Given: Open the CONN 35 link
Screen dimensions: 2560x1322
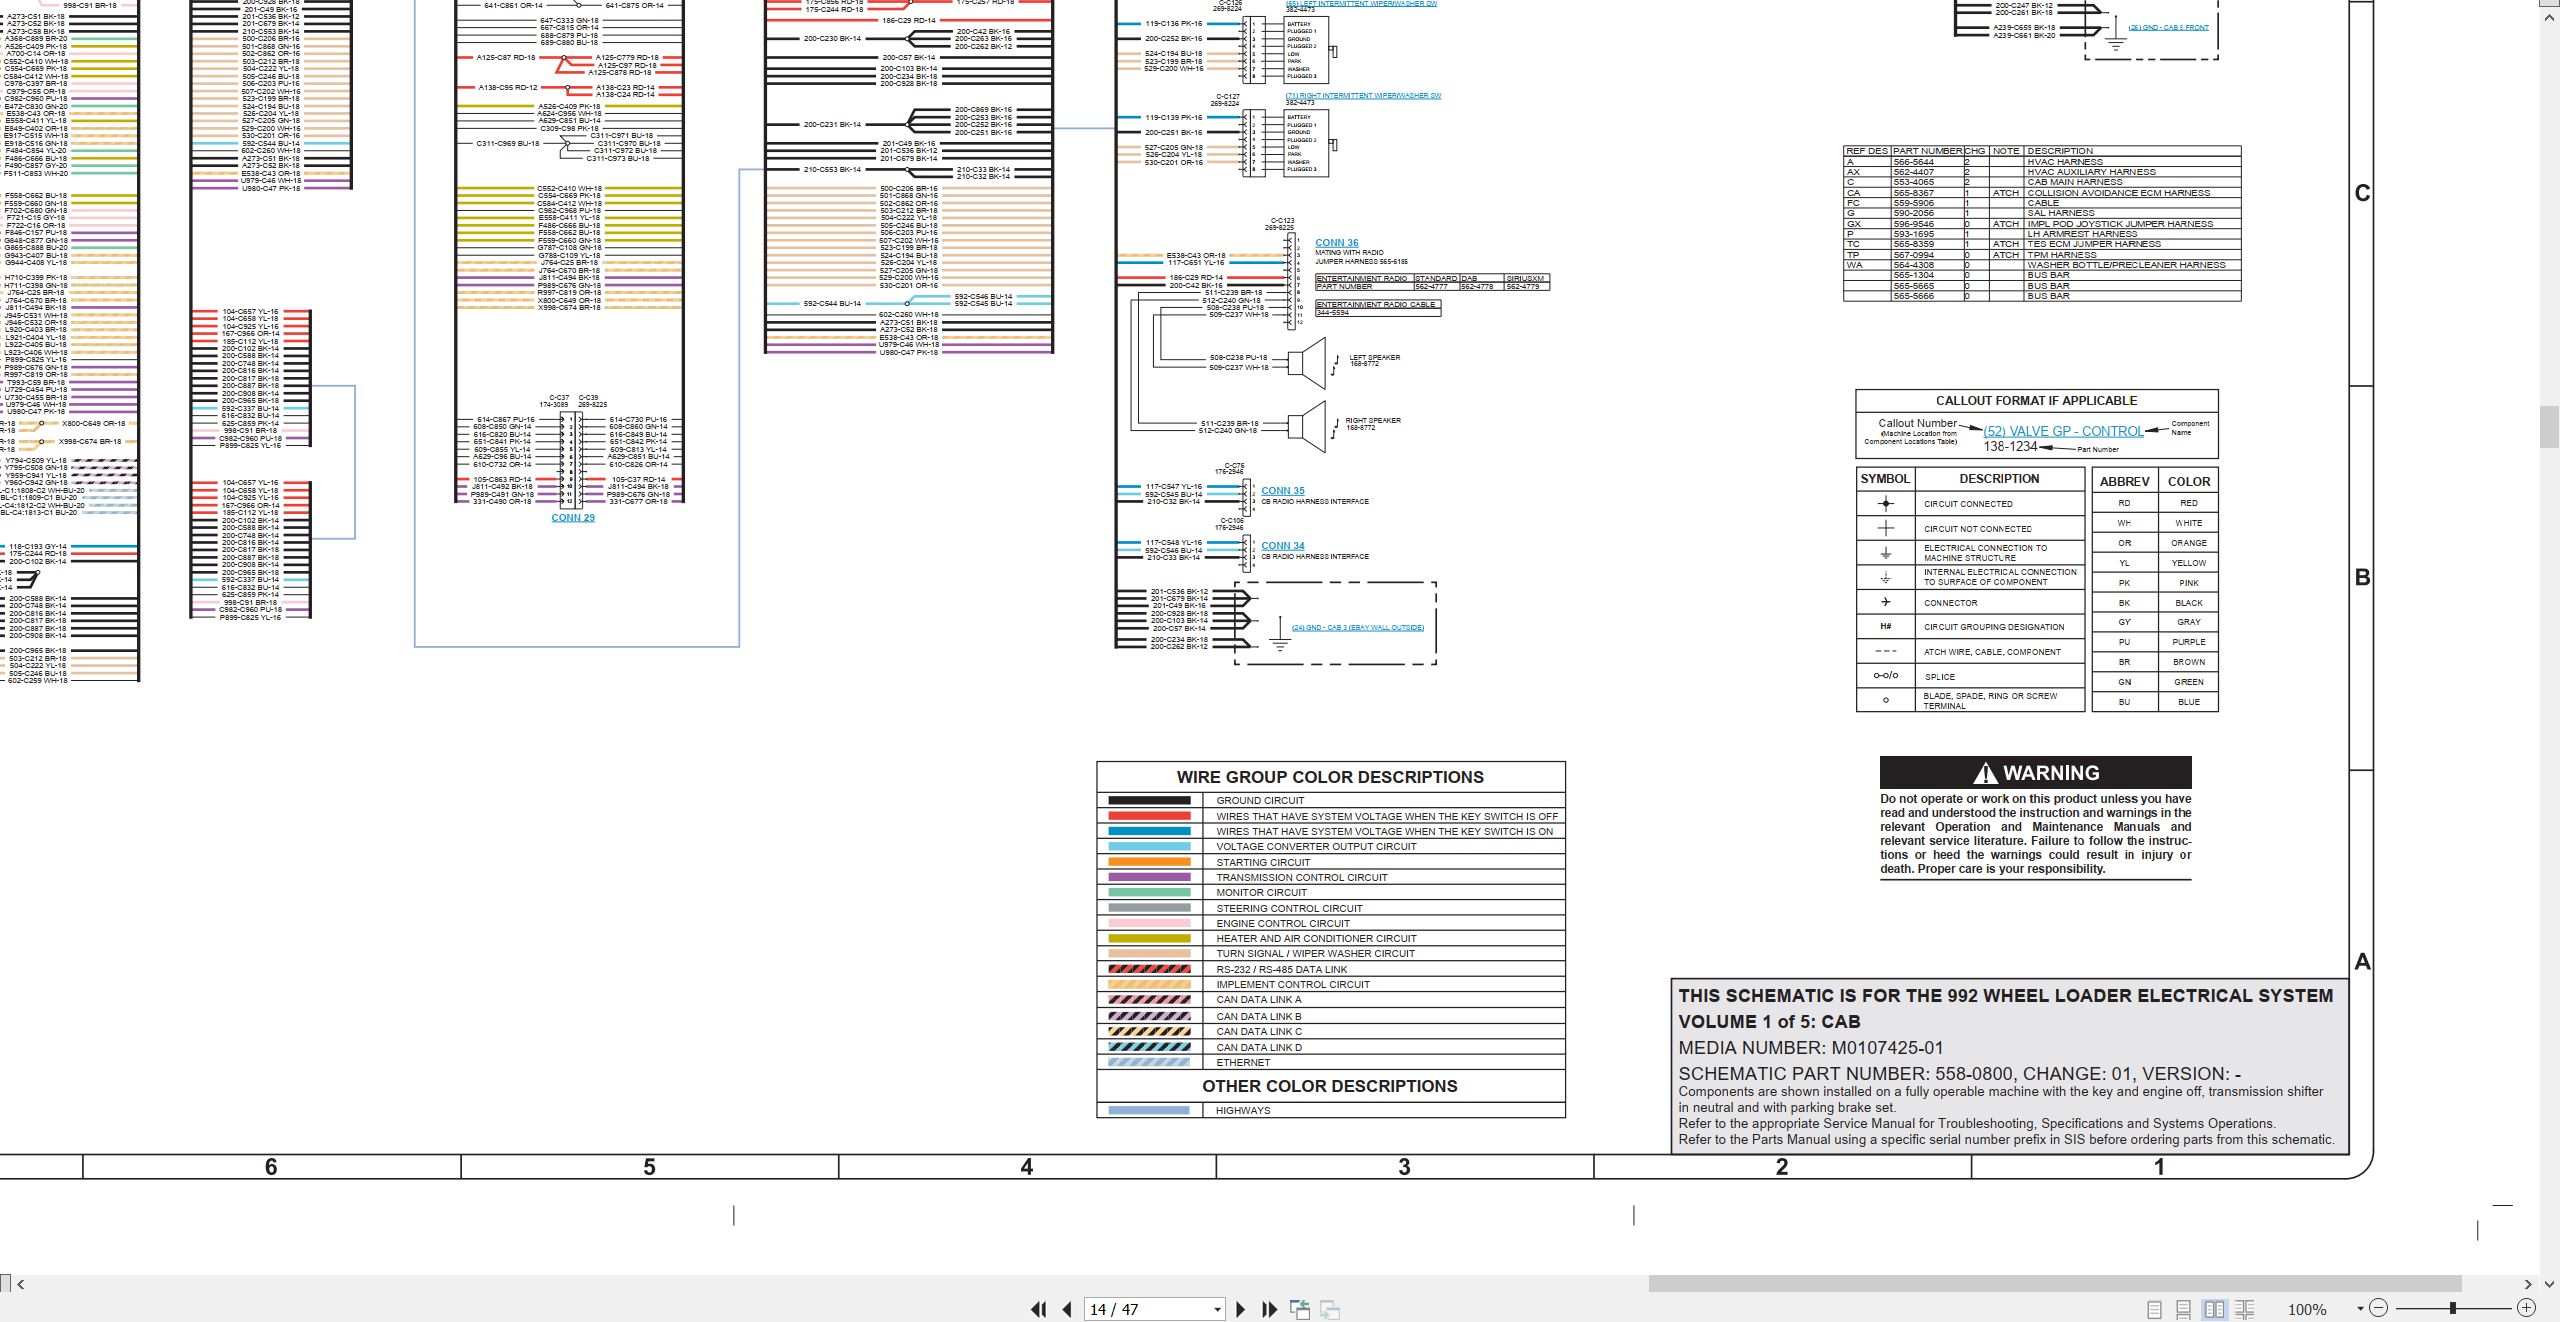Looking at the screenshot, I should [x=1283, y=491].
